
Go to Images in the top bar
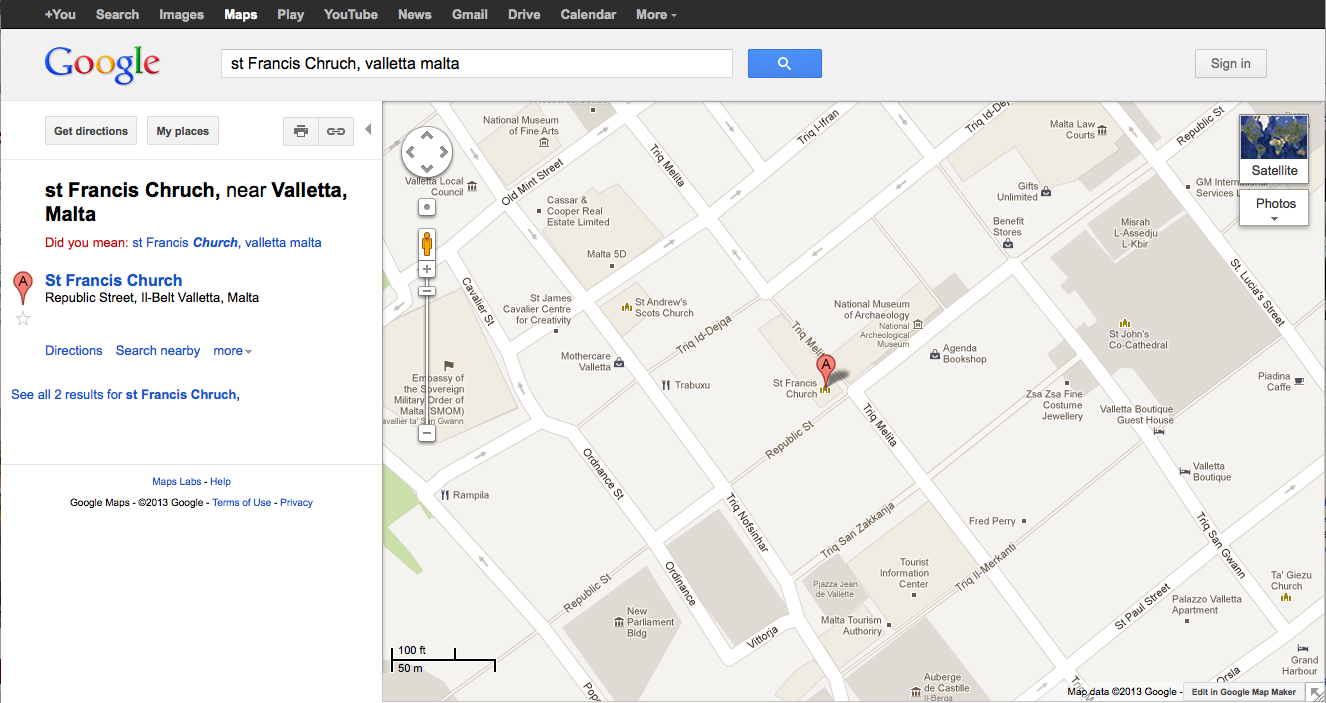[x=181, y=14]
